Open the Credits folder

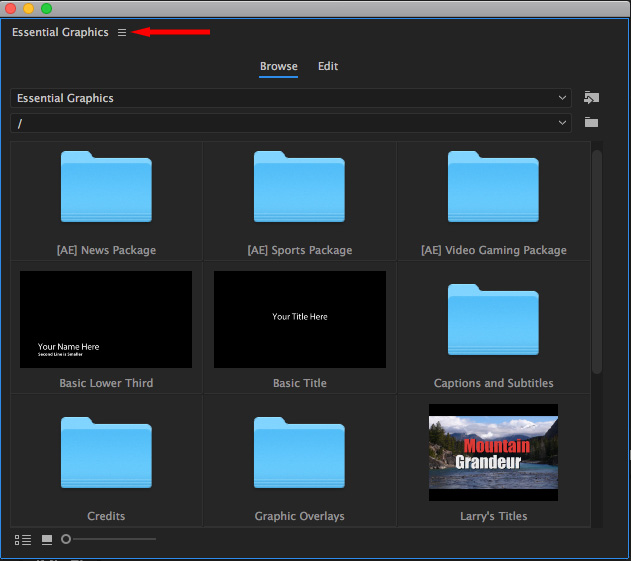point(106,452)
